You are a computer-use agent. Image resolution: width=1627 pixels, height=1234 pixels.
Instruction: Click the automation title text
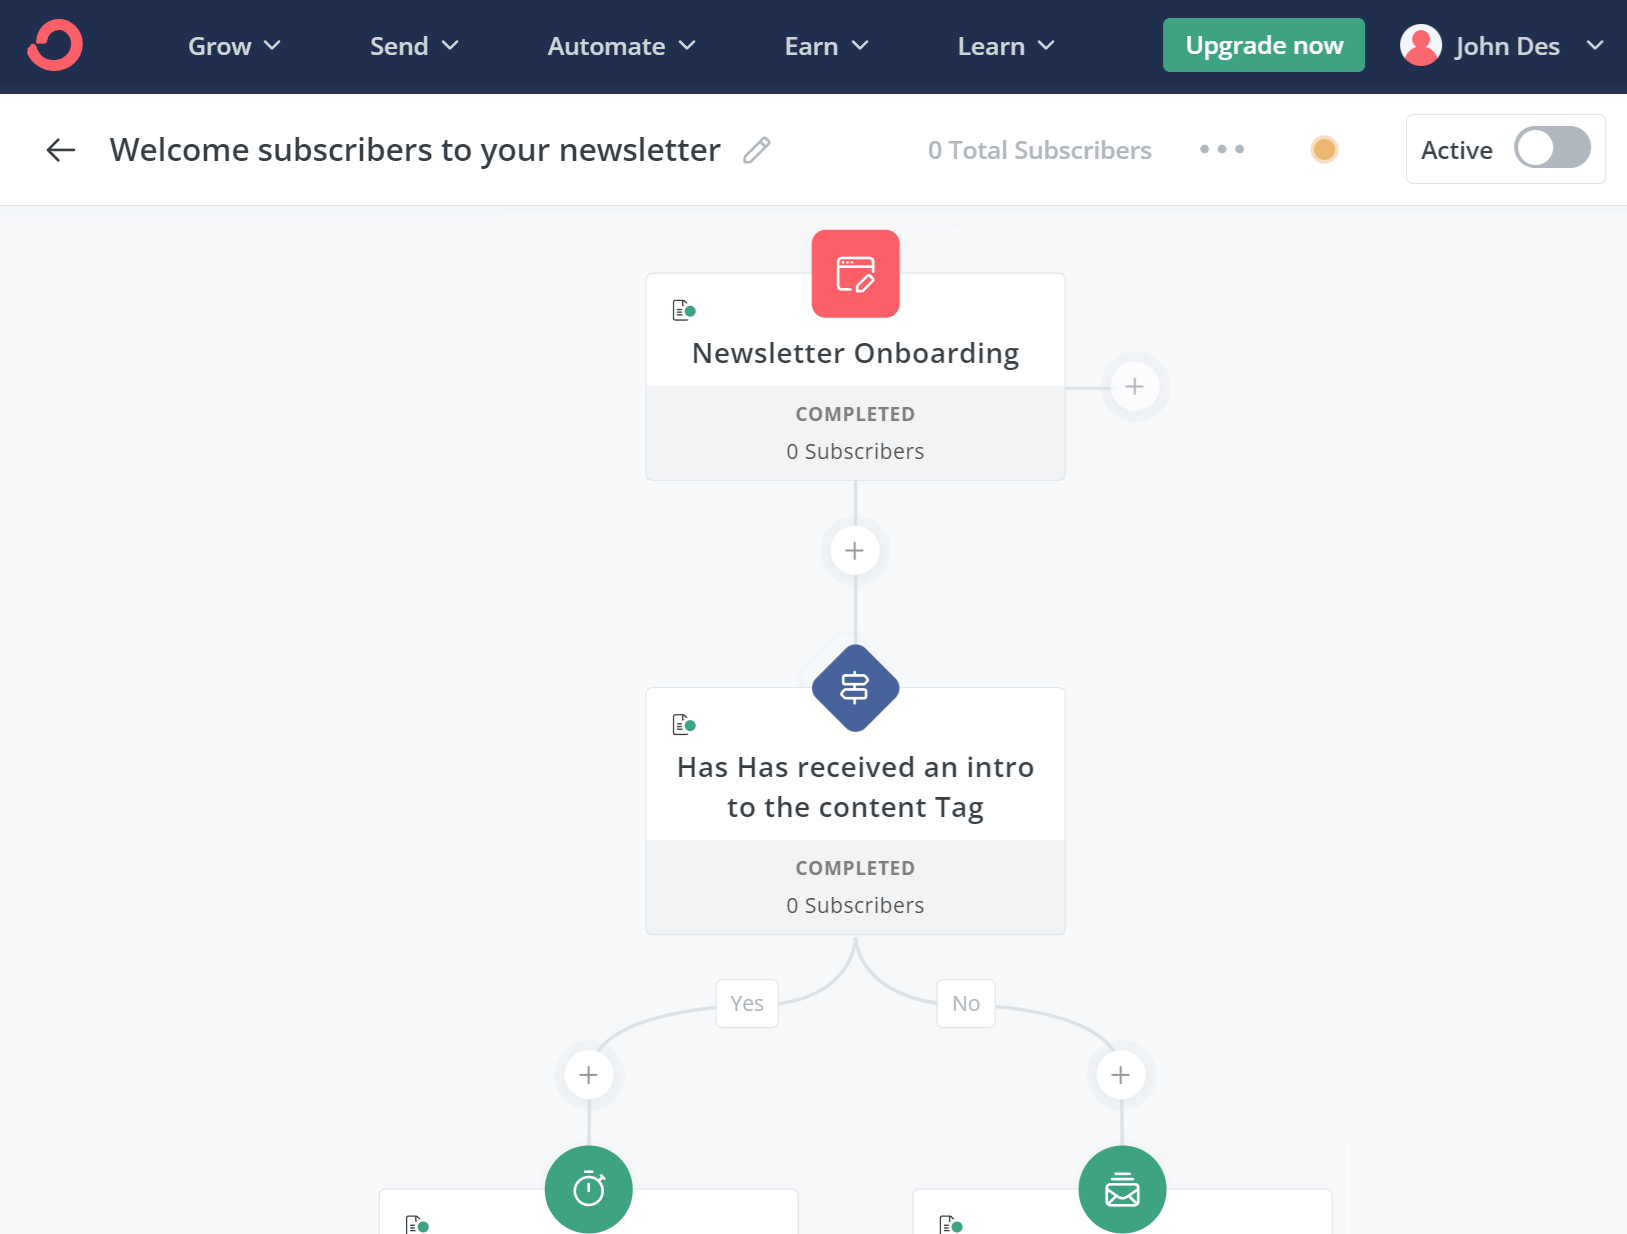pyautogui.click(x=415, y=150)
